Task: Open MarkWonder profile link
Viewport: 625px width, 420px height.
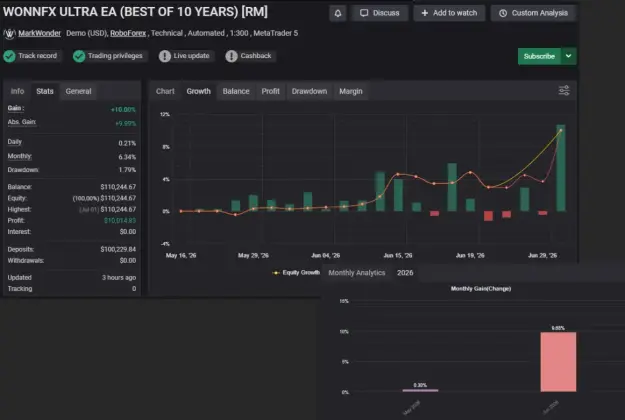Action: (39, 33)
